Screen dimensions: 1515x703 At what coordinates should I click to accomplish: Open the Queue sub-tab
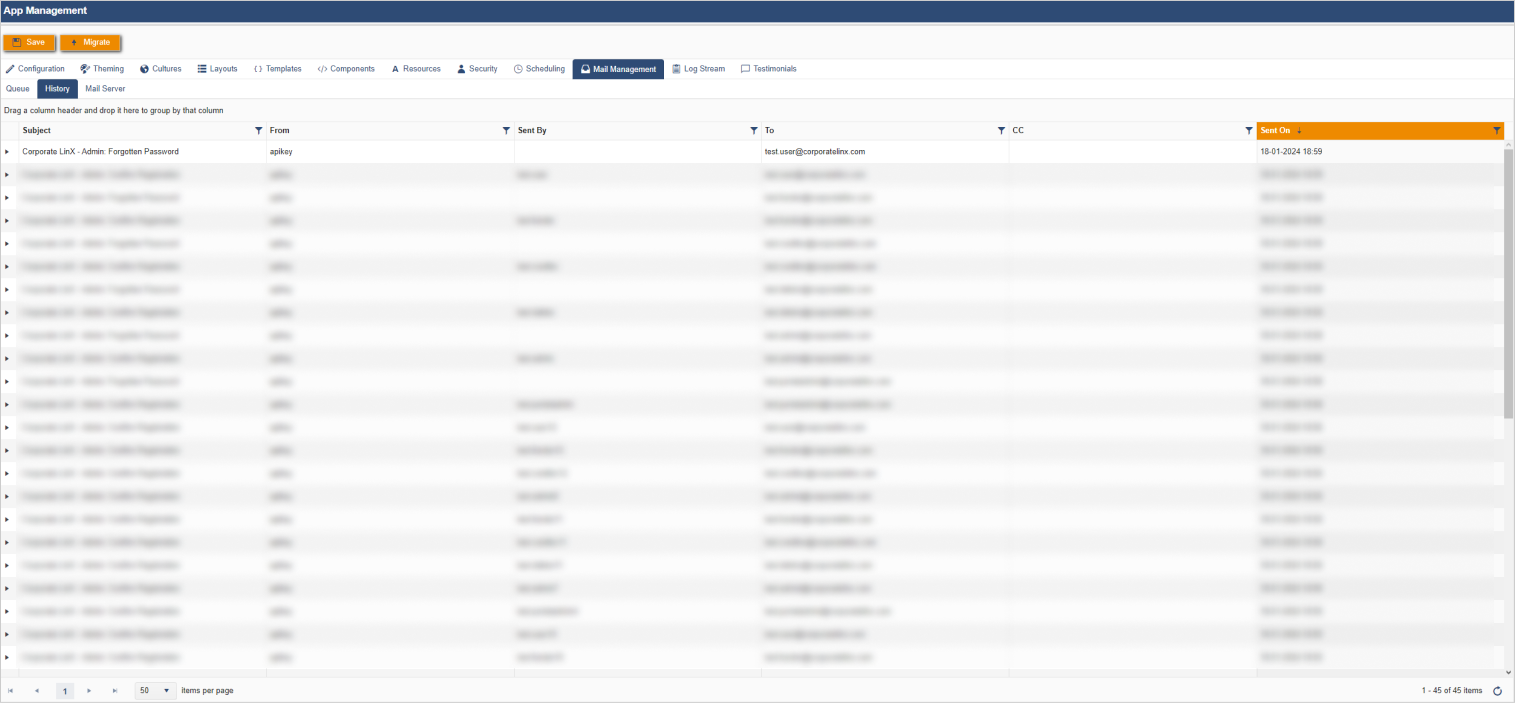click(x=18, y=89)
